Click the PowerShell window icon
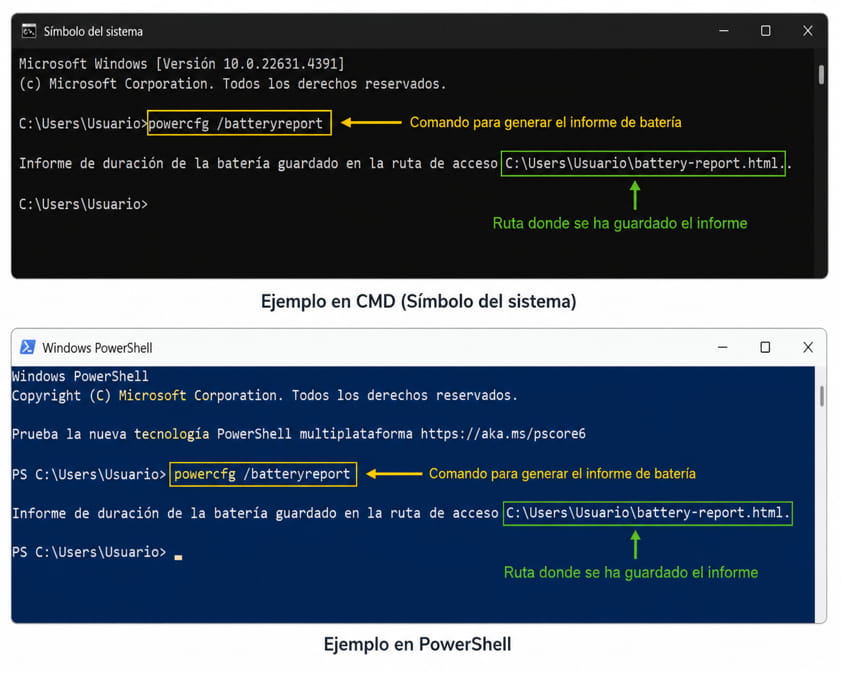841x673 pixels. point(27,347)
